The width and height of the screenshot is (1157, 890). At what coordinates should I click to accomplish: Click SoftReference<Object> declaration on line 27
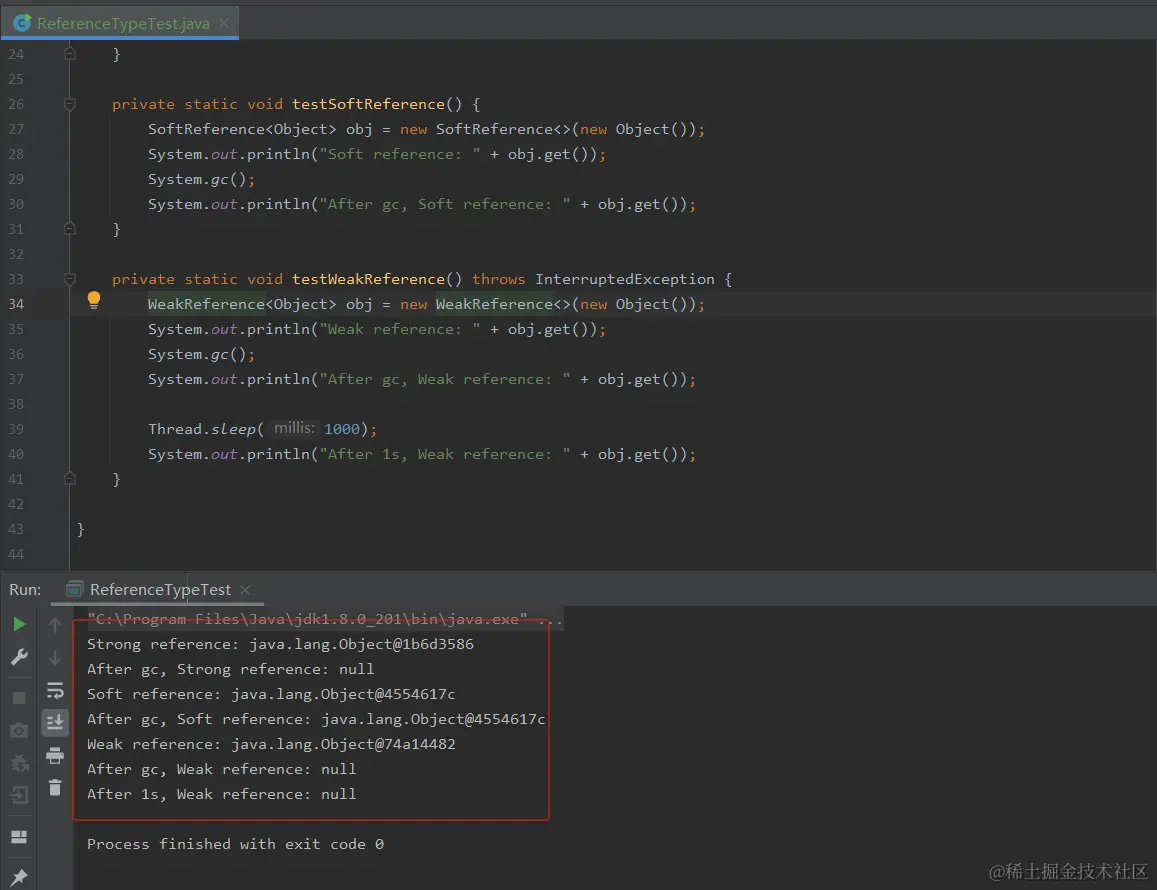coord(242,129)
